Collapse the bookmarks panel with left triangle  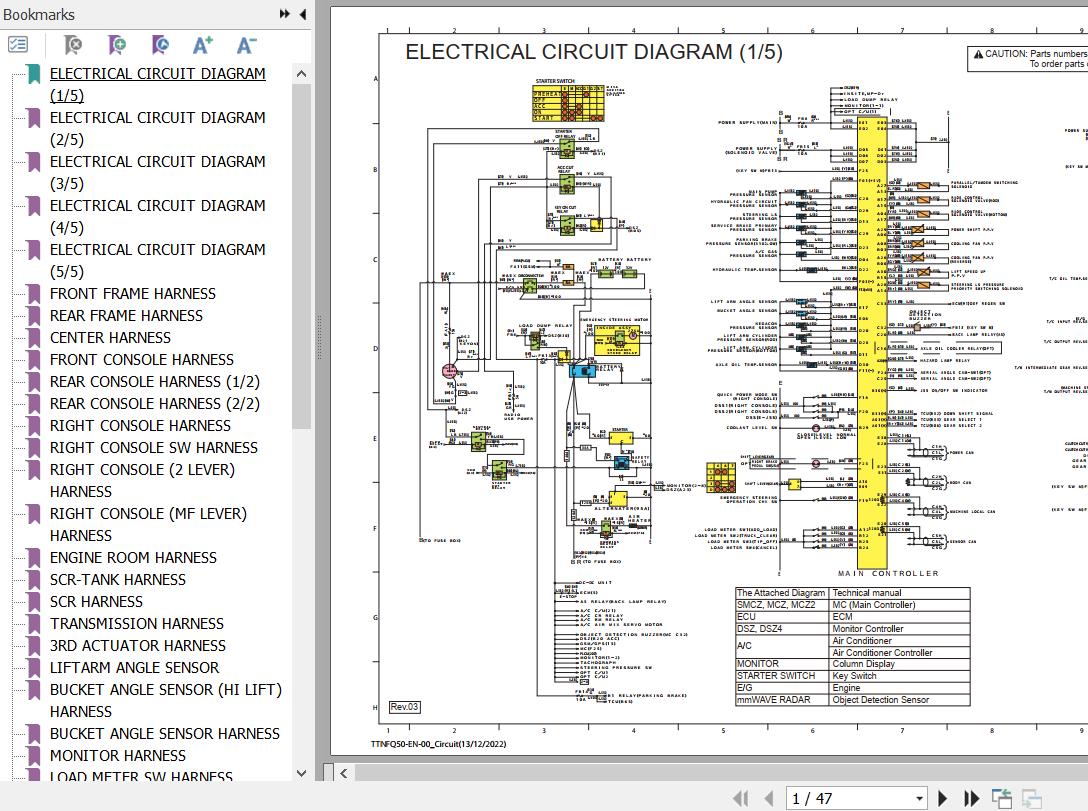303,14
